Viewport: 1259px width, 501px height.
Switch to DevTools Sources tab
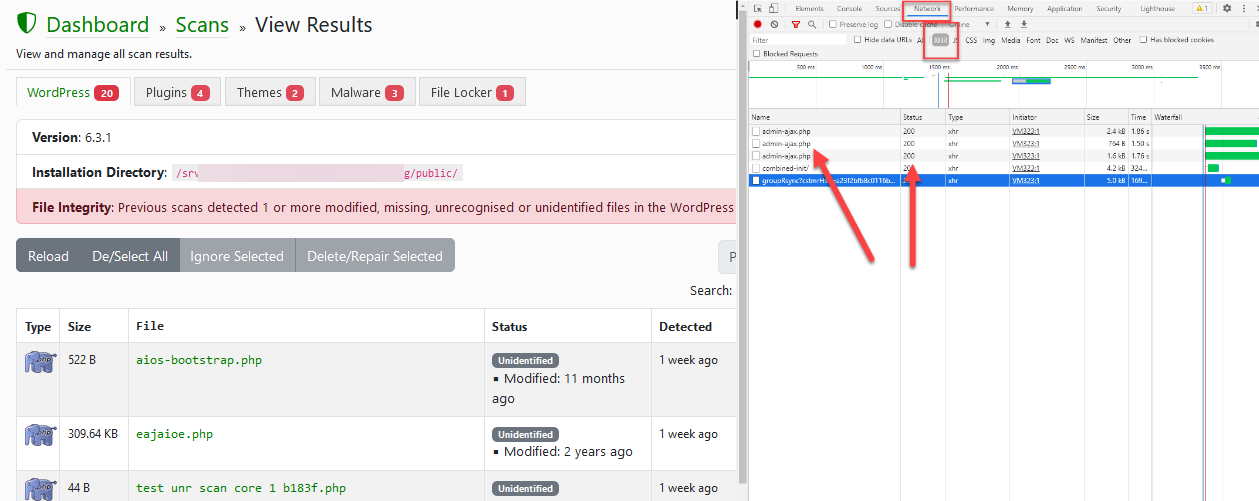888,8
